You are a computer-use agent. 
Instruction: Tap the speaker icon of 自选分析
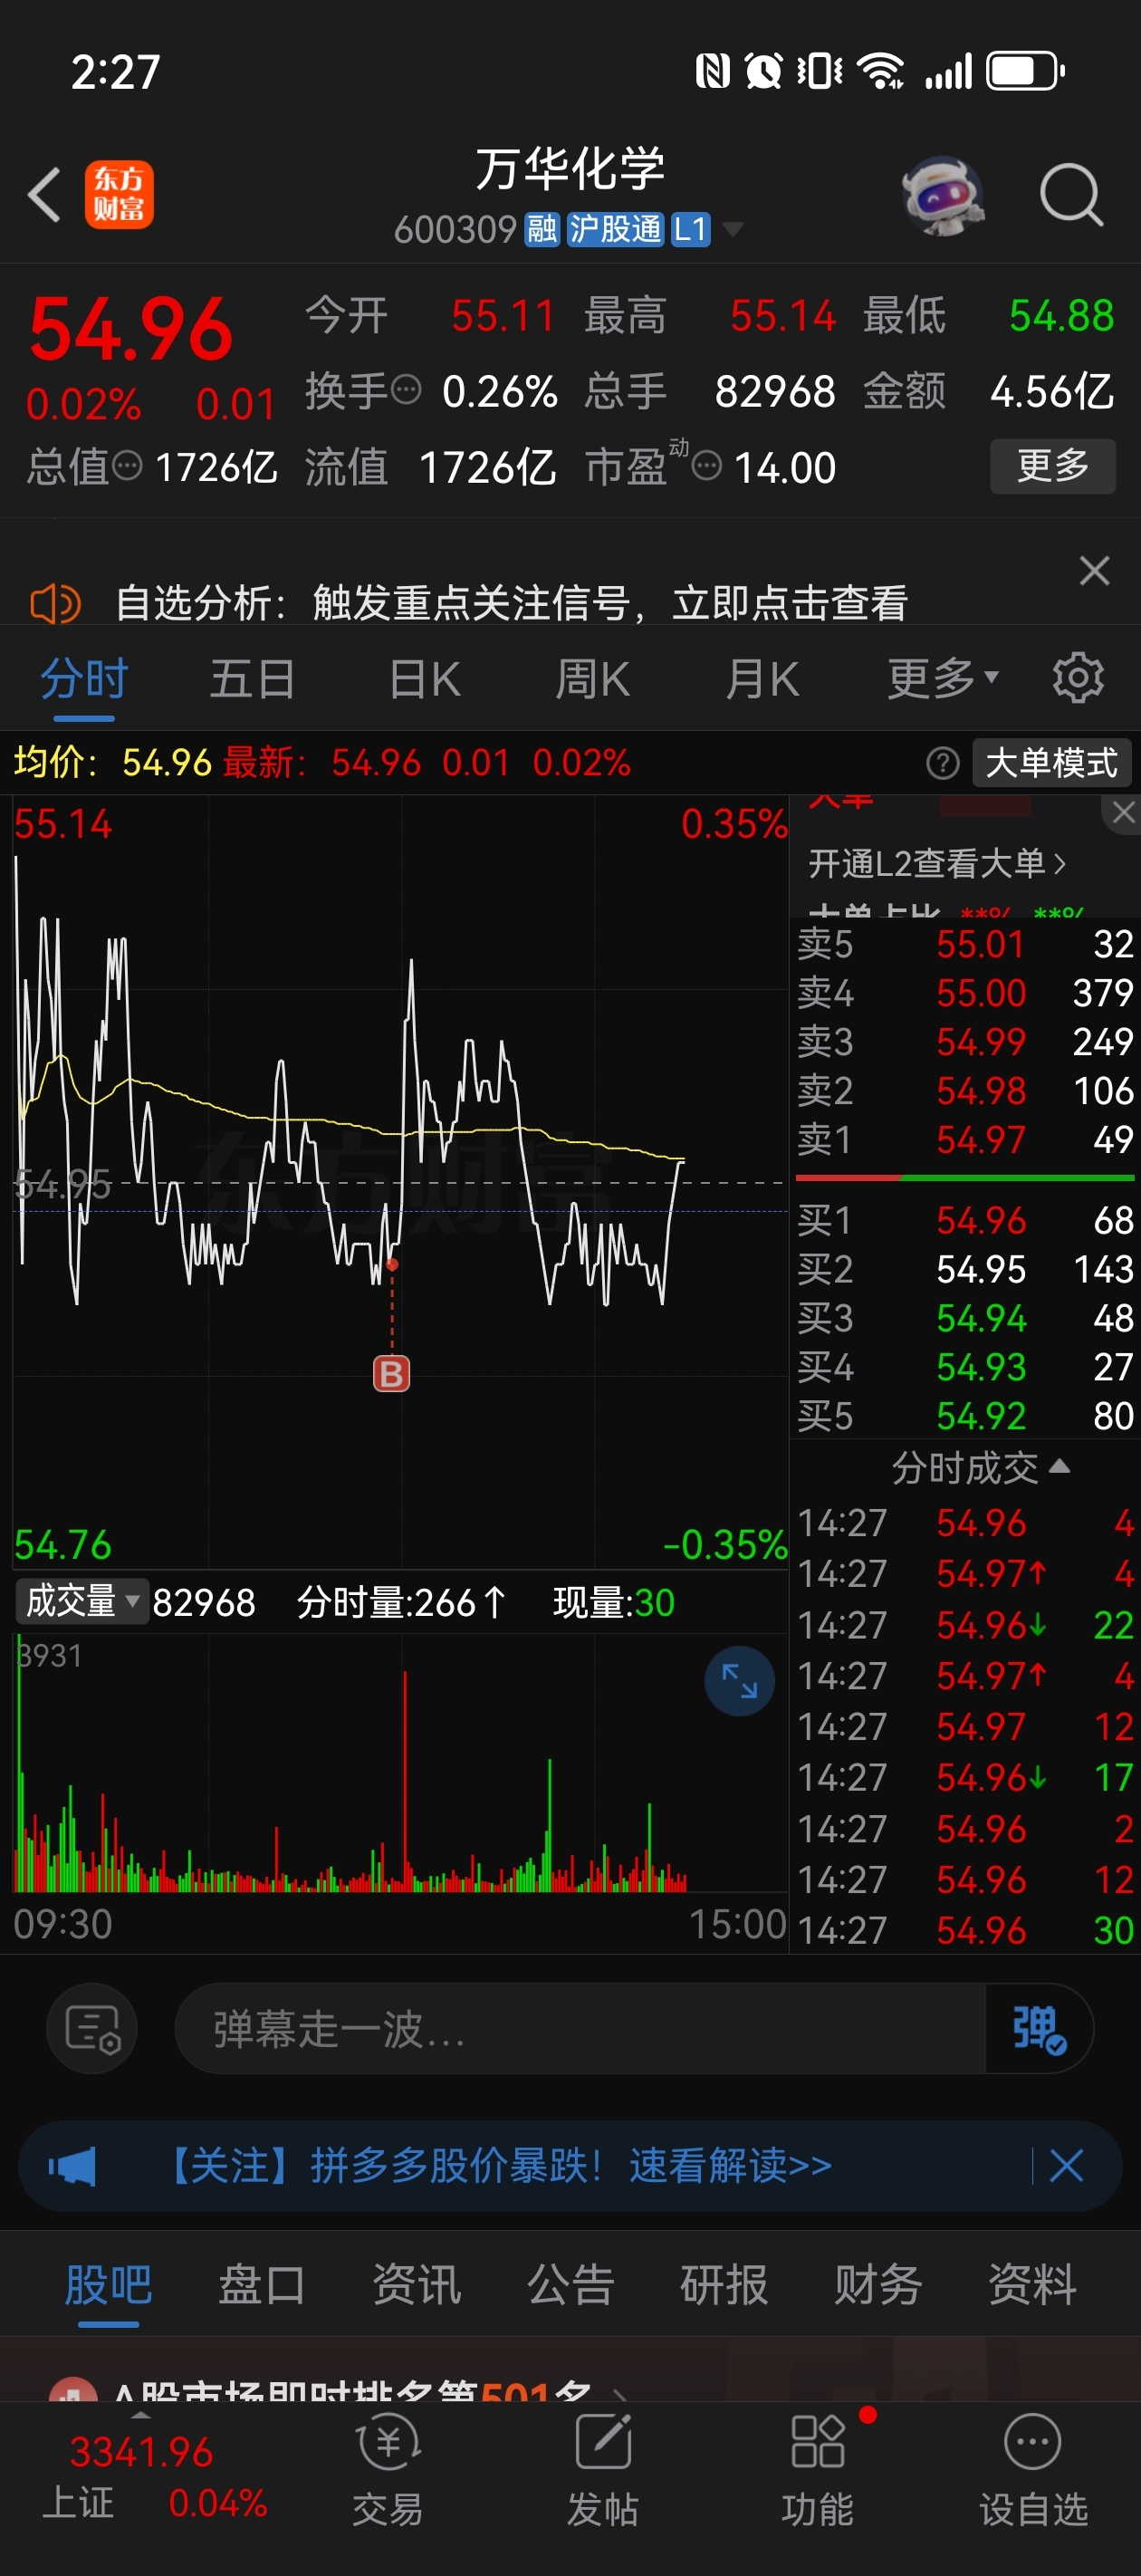[55, 603]
